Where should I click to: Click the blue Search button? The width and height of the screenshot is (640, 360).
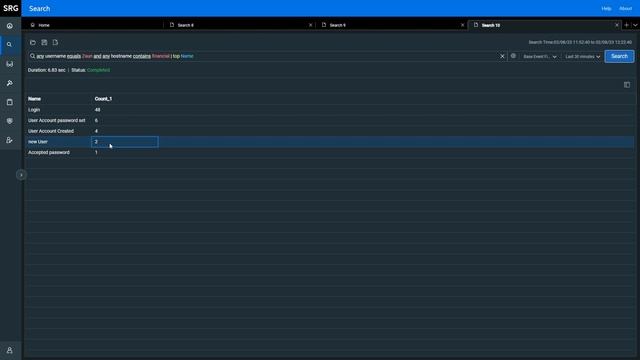tap(619, 56)
